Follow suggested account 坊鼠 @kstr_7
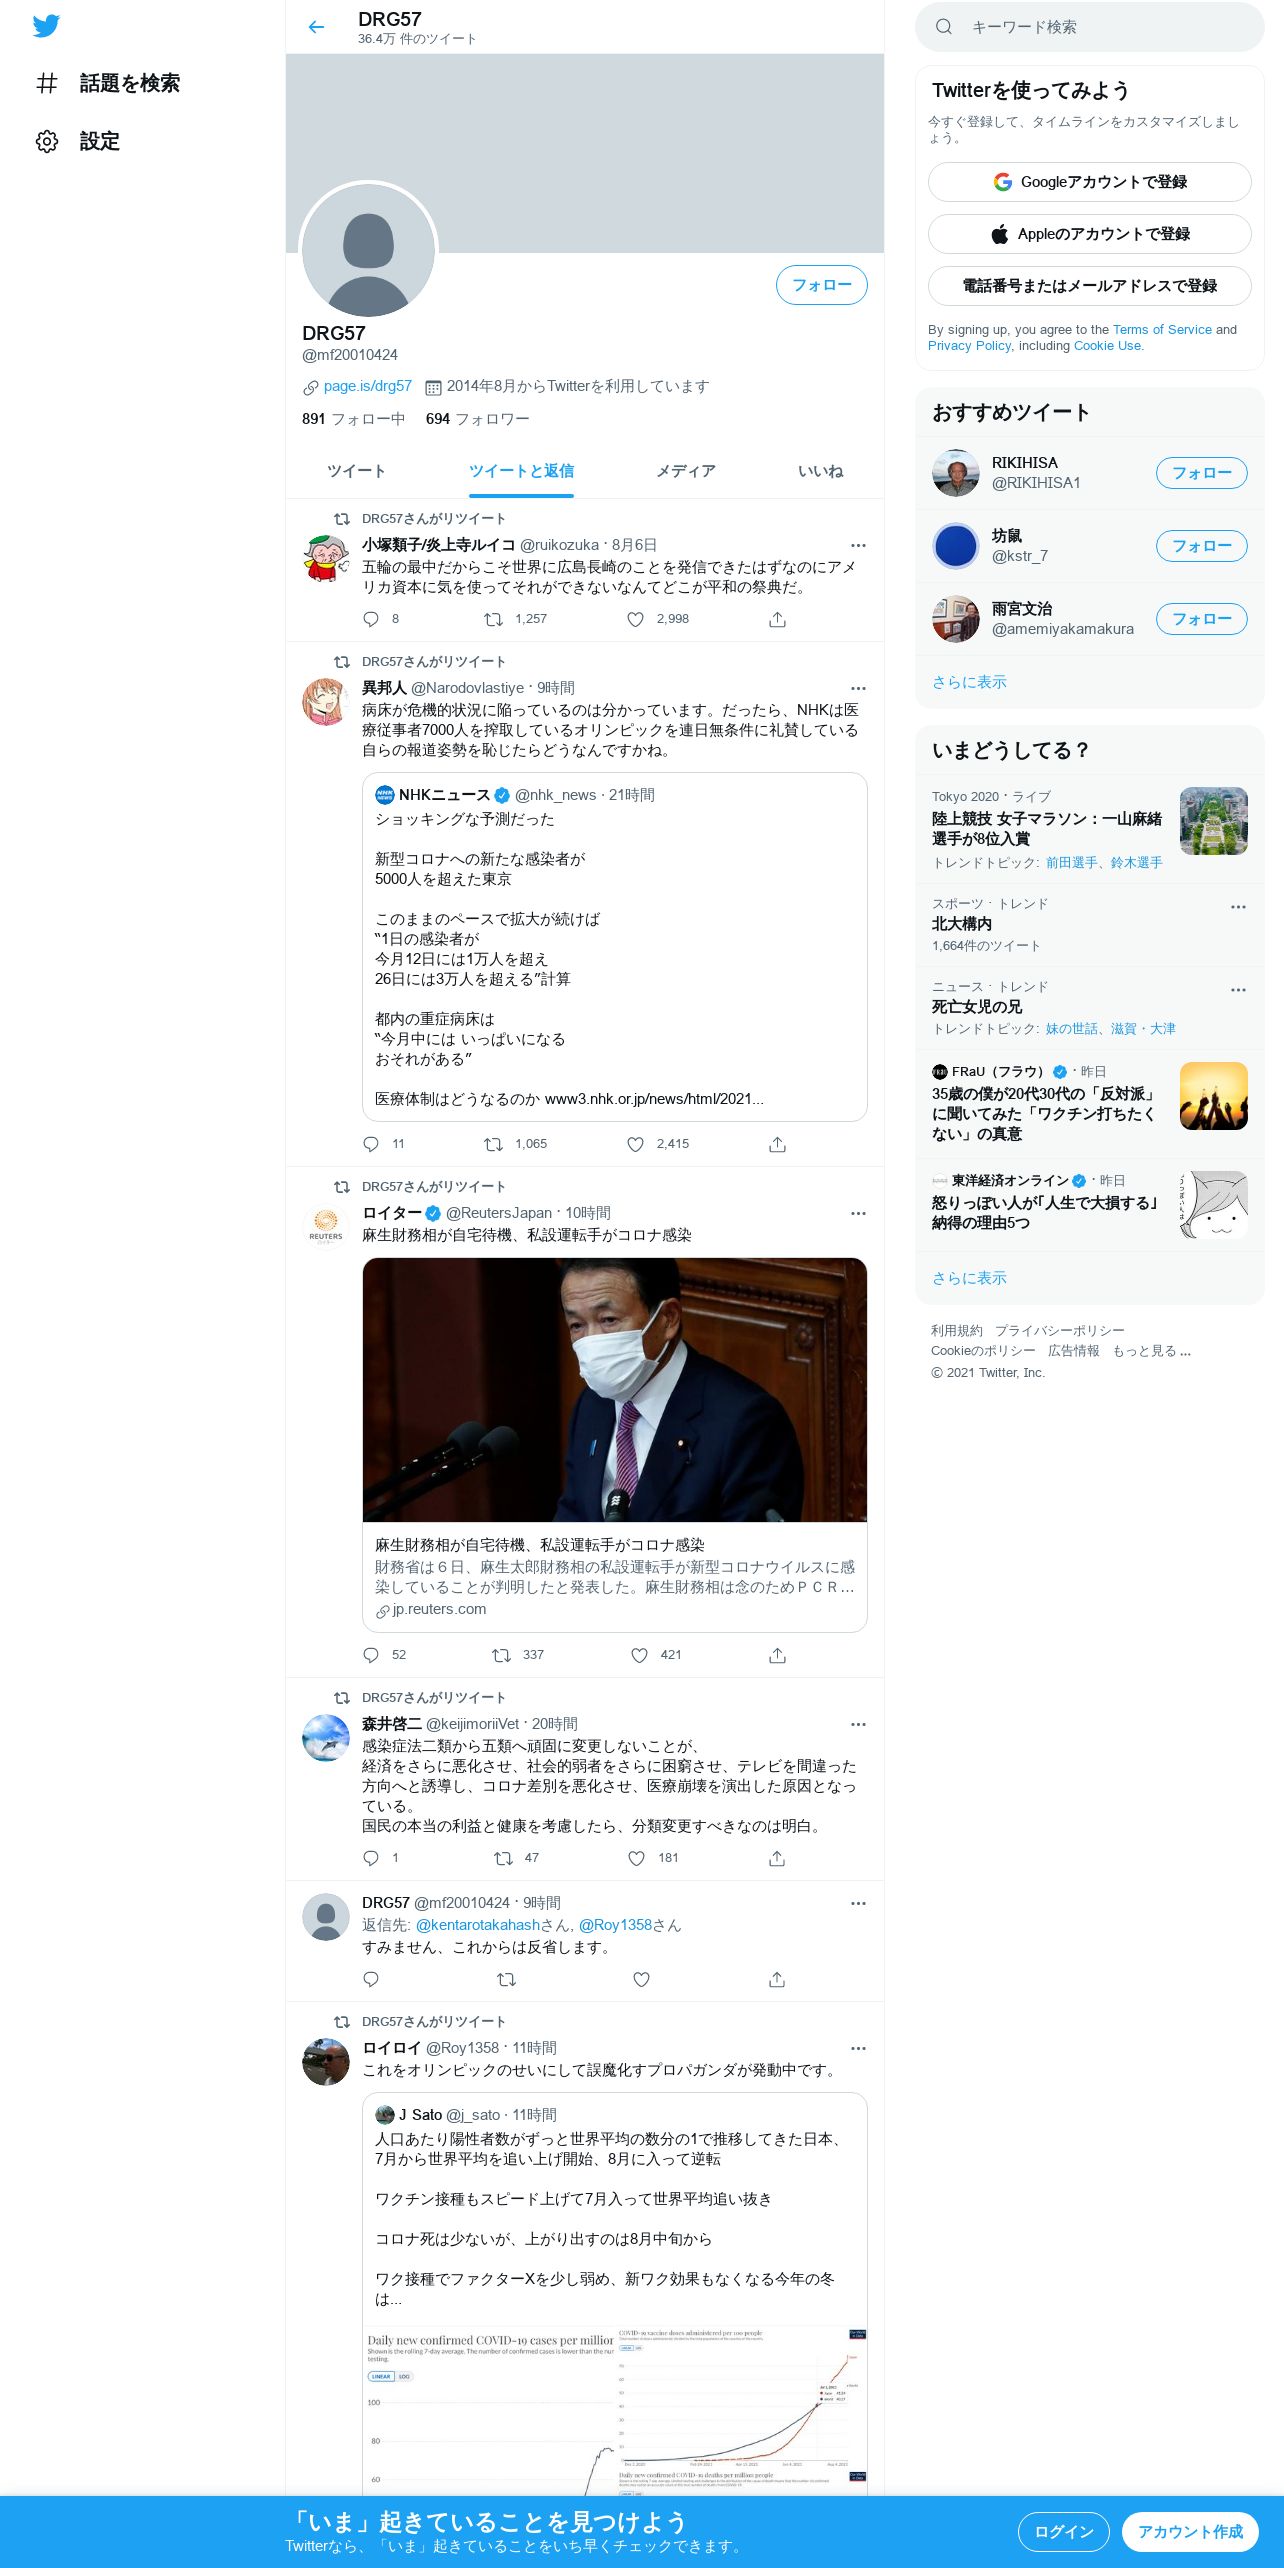 point(1201,546)
